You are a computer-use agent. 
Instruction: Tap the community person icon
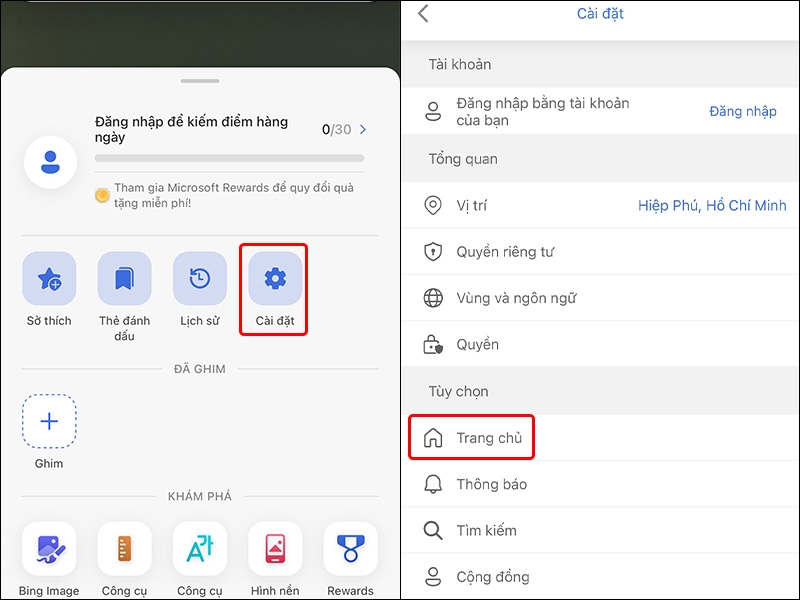(433, 577)
